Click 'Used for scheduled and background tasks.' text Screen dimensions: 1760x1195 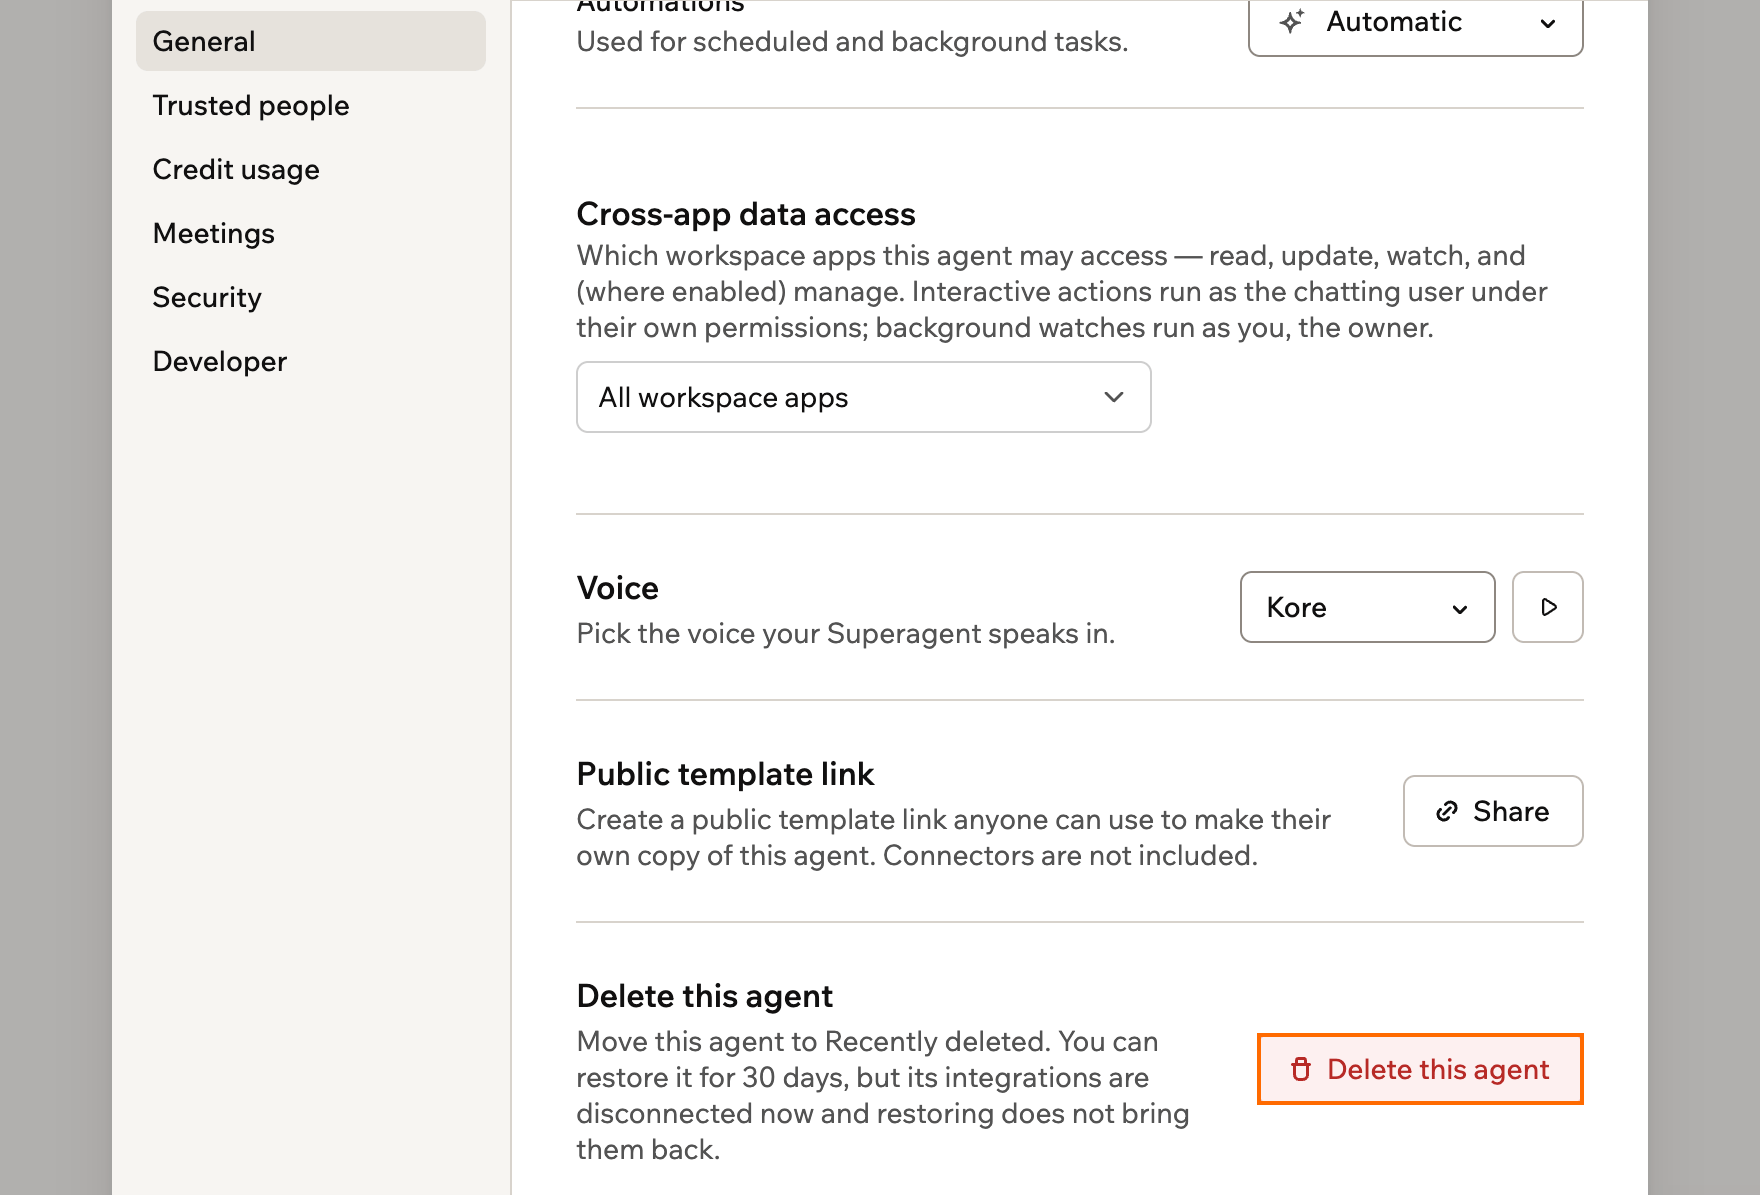click(852, 42)
